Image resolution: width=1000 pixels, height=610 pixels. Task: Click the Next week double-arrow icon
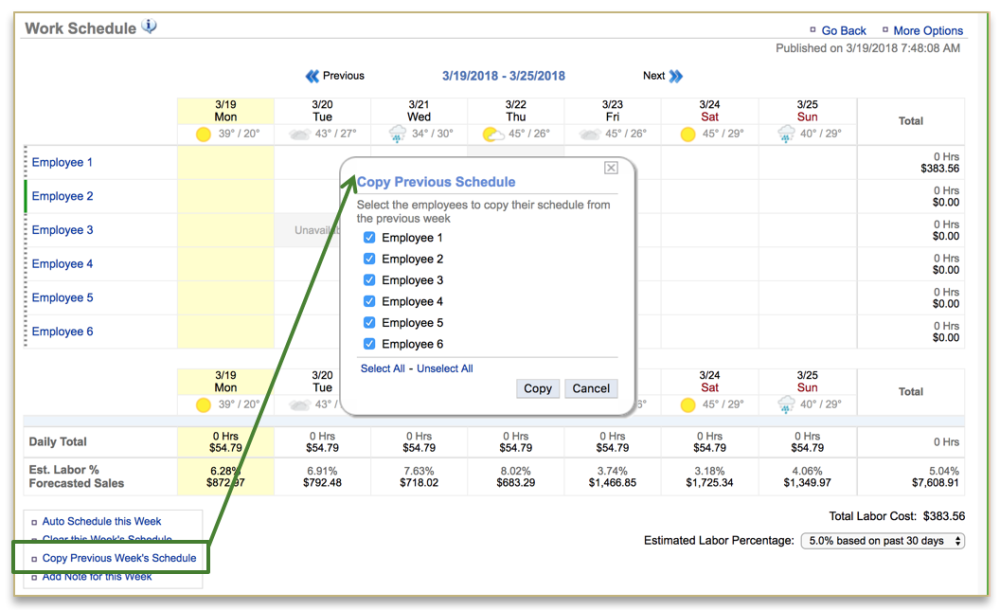tap(676, 76)
